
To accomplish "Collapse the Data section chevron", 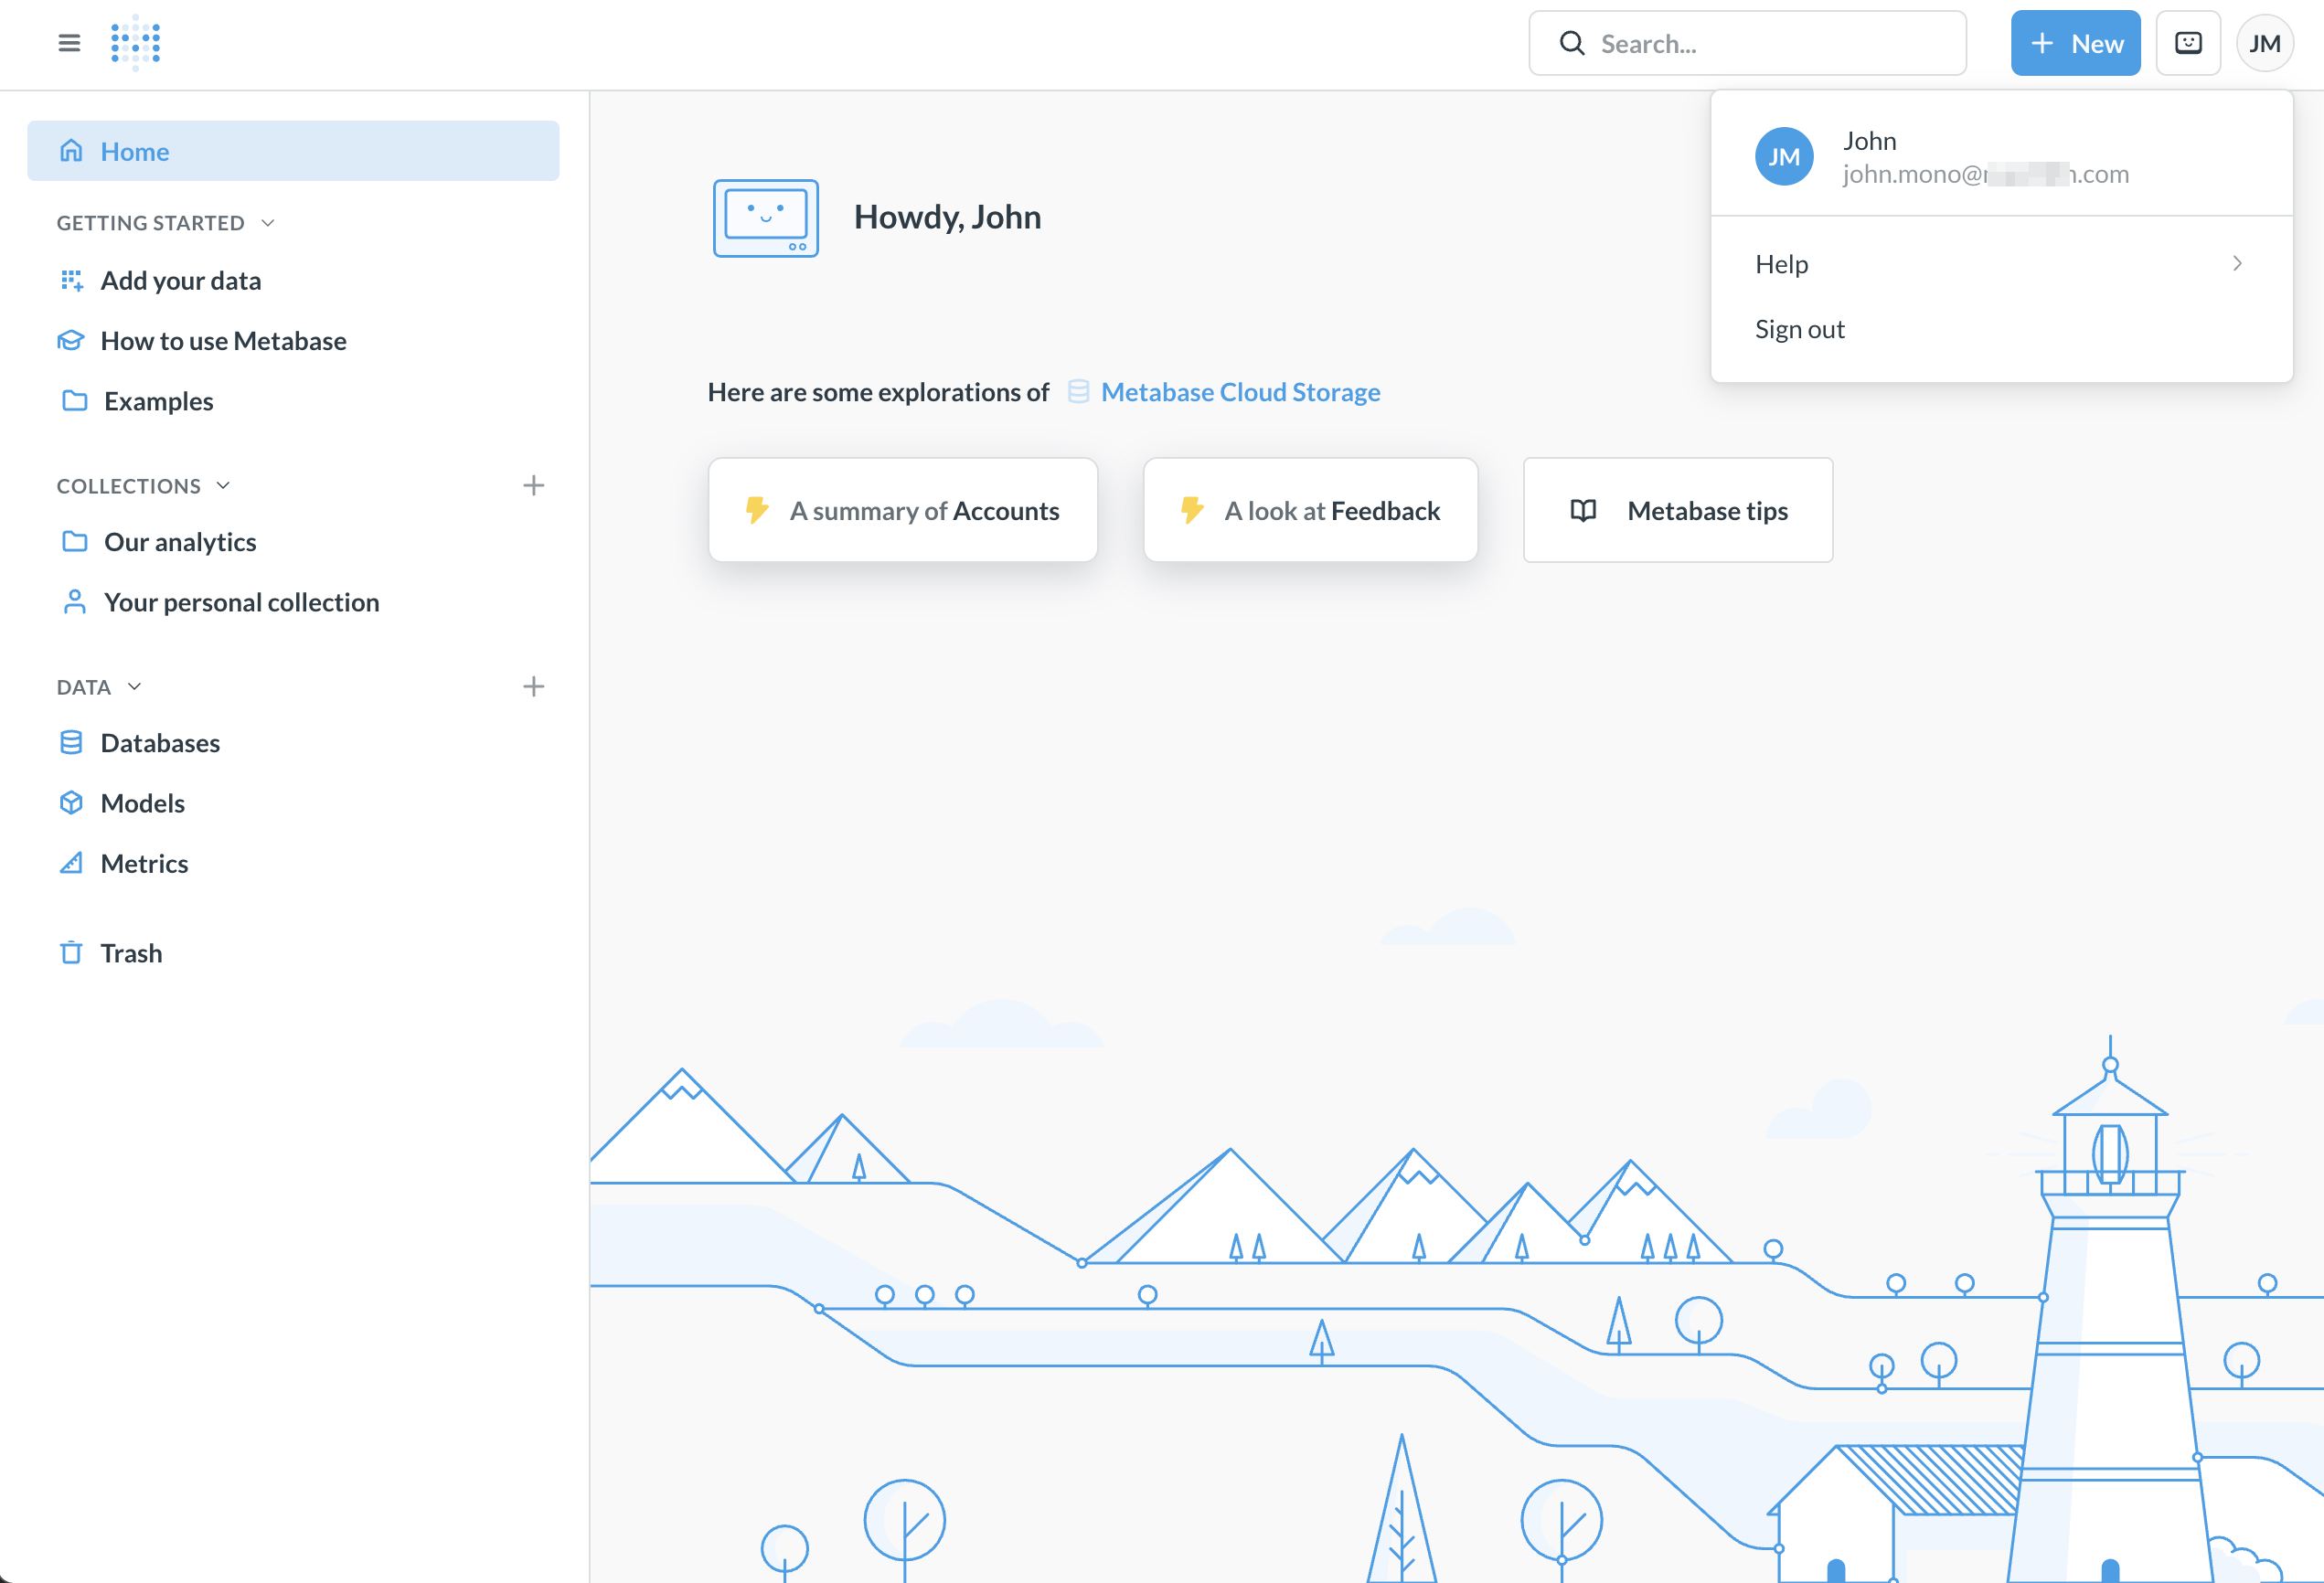I will pos(135,687).
